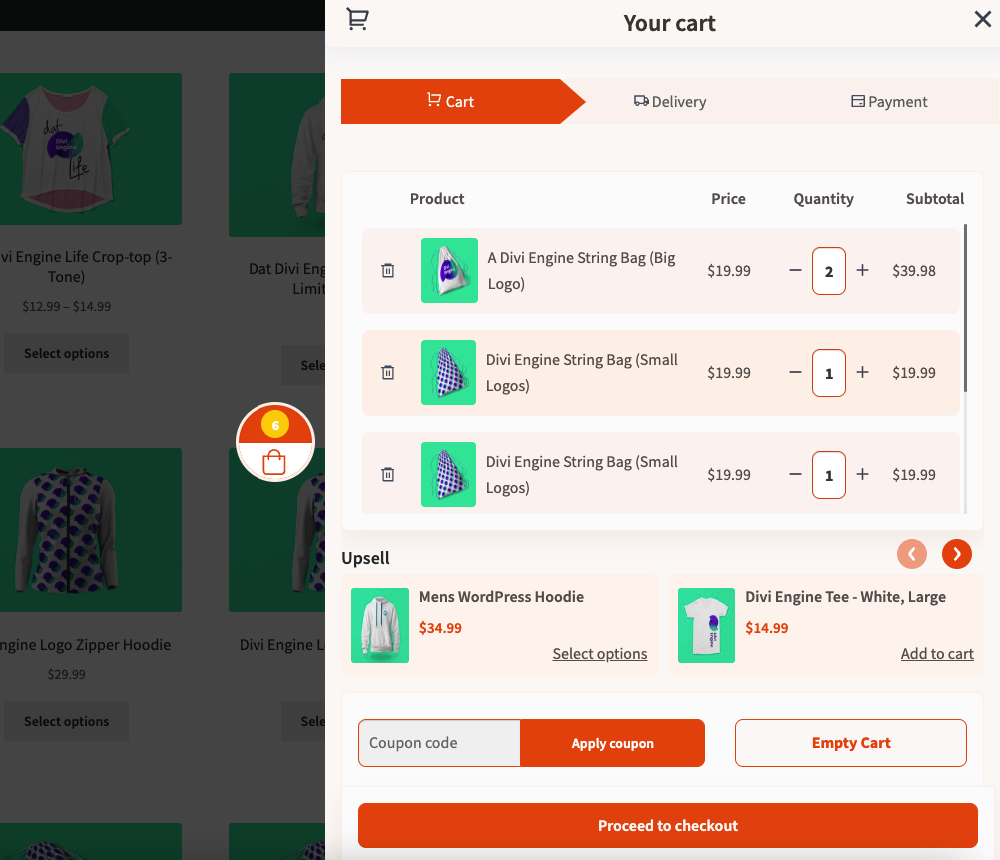This screenshot has height=860, width=1000.
Task: Remove A Divi Engine String Bag (Big Logo) item
Action: coord(388,271)
